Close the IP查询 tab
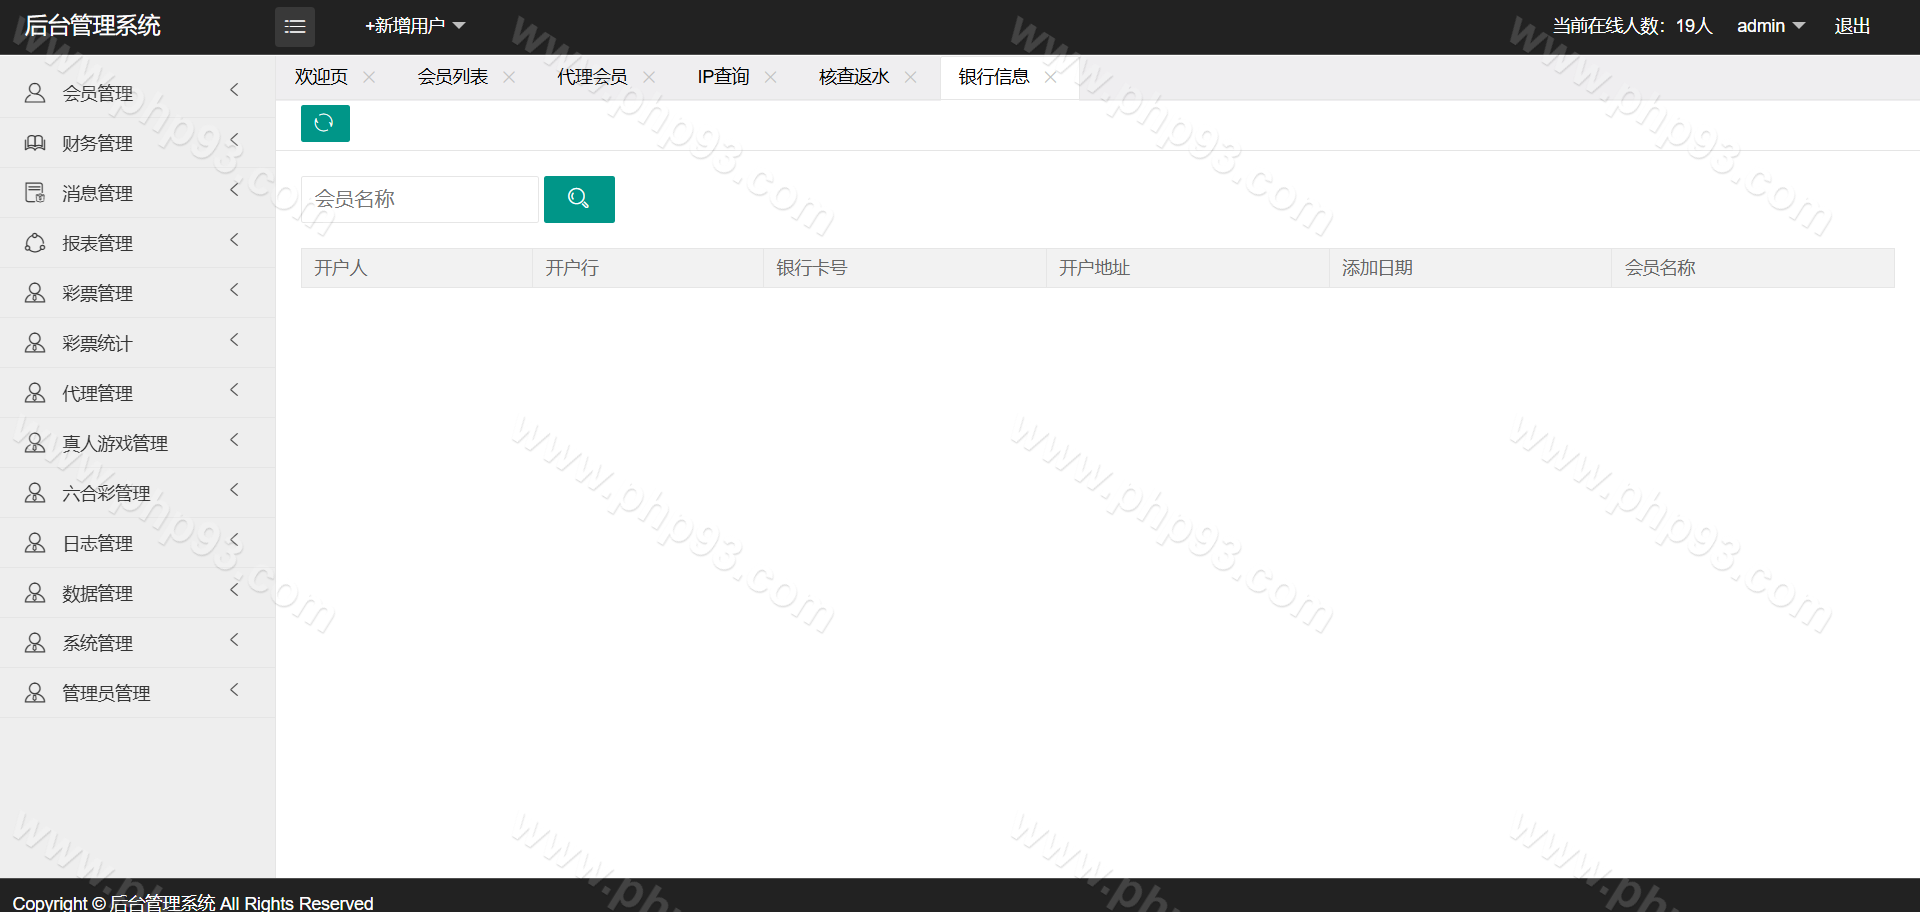The height and width of the screenshot is (912, 1920). [x=770, y=77]
